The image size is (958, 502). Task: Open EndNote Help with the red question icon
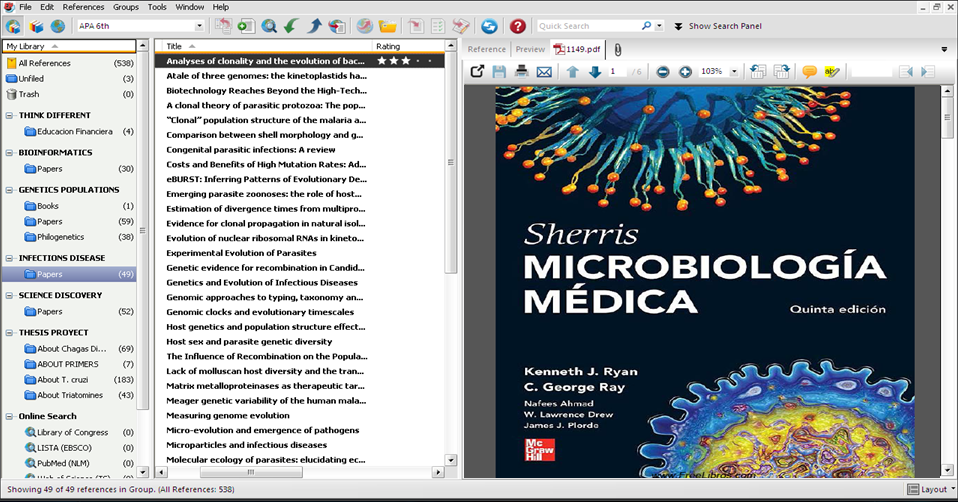tap(517, 26)
